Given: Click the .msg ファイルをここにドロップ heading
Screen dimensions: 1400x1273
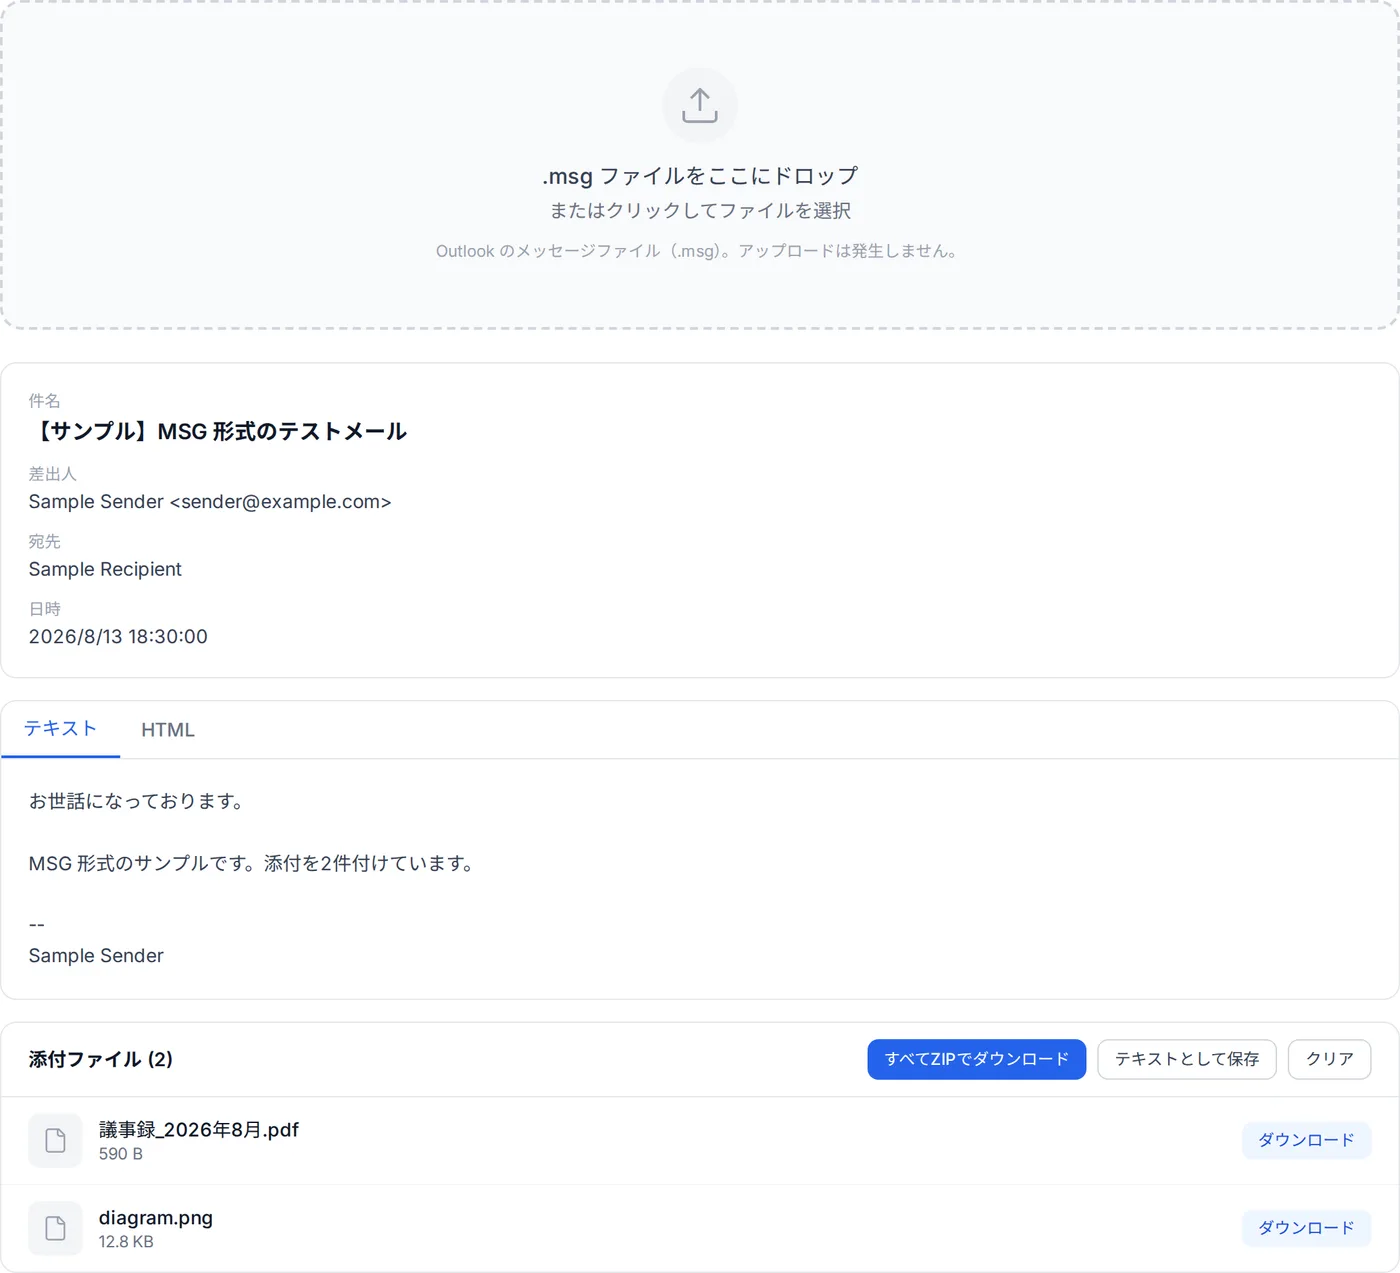Looking at the screenshot, I should pos(700,176).
